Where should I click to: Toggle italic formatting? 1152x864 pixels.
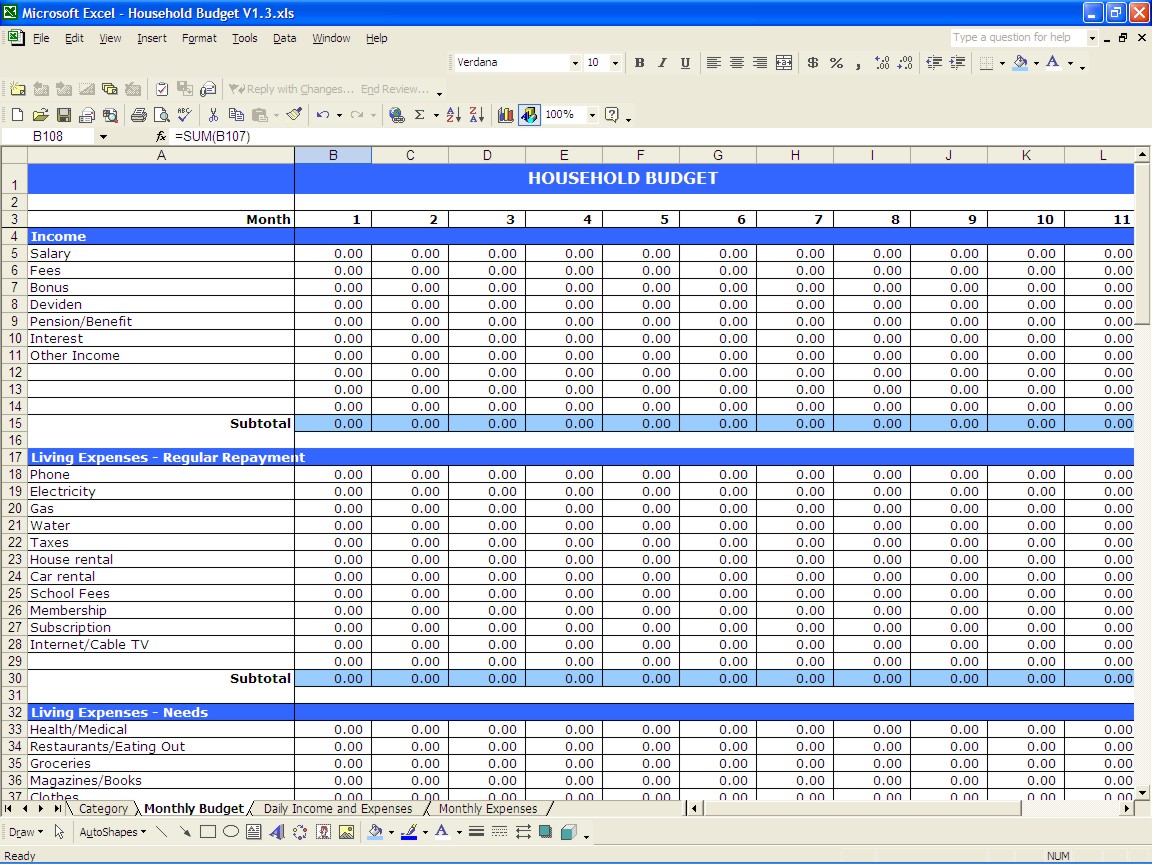click(x=662, y=62)
